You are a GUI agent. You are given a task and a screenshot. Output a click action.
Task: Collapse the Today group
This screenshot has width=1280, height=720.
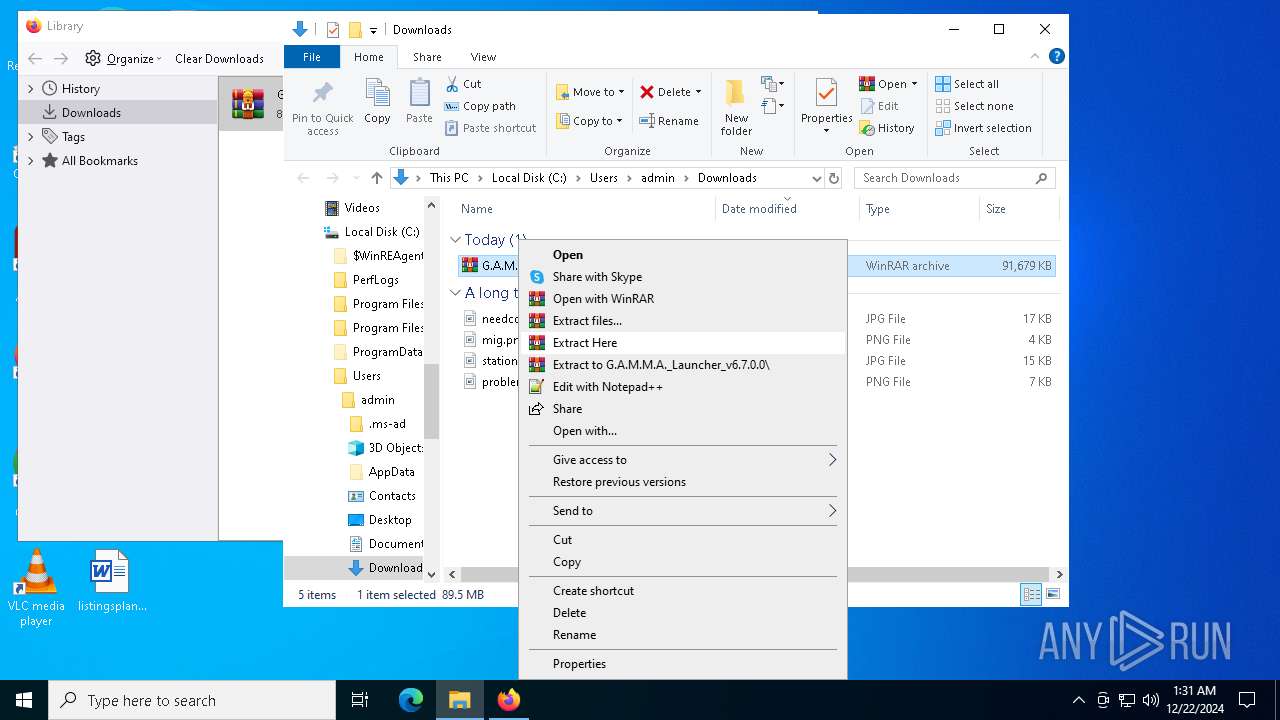(x=455, y=240)
